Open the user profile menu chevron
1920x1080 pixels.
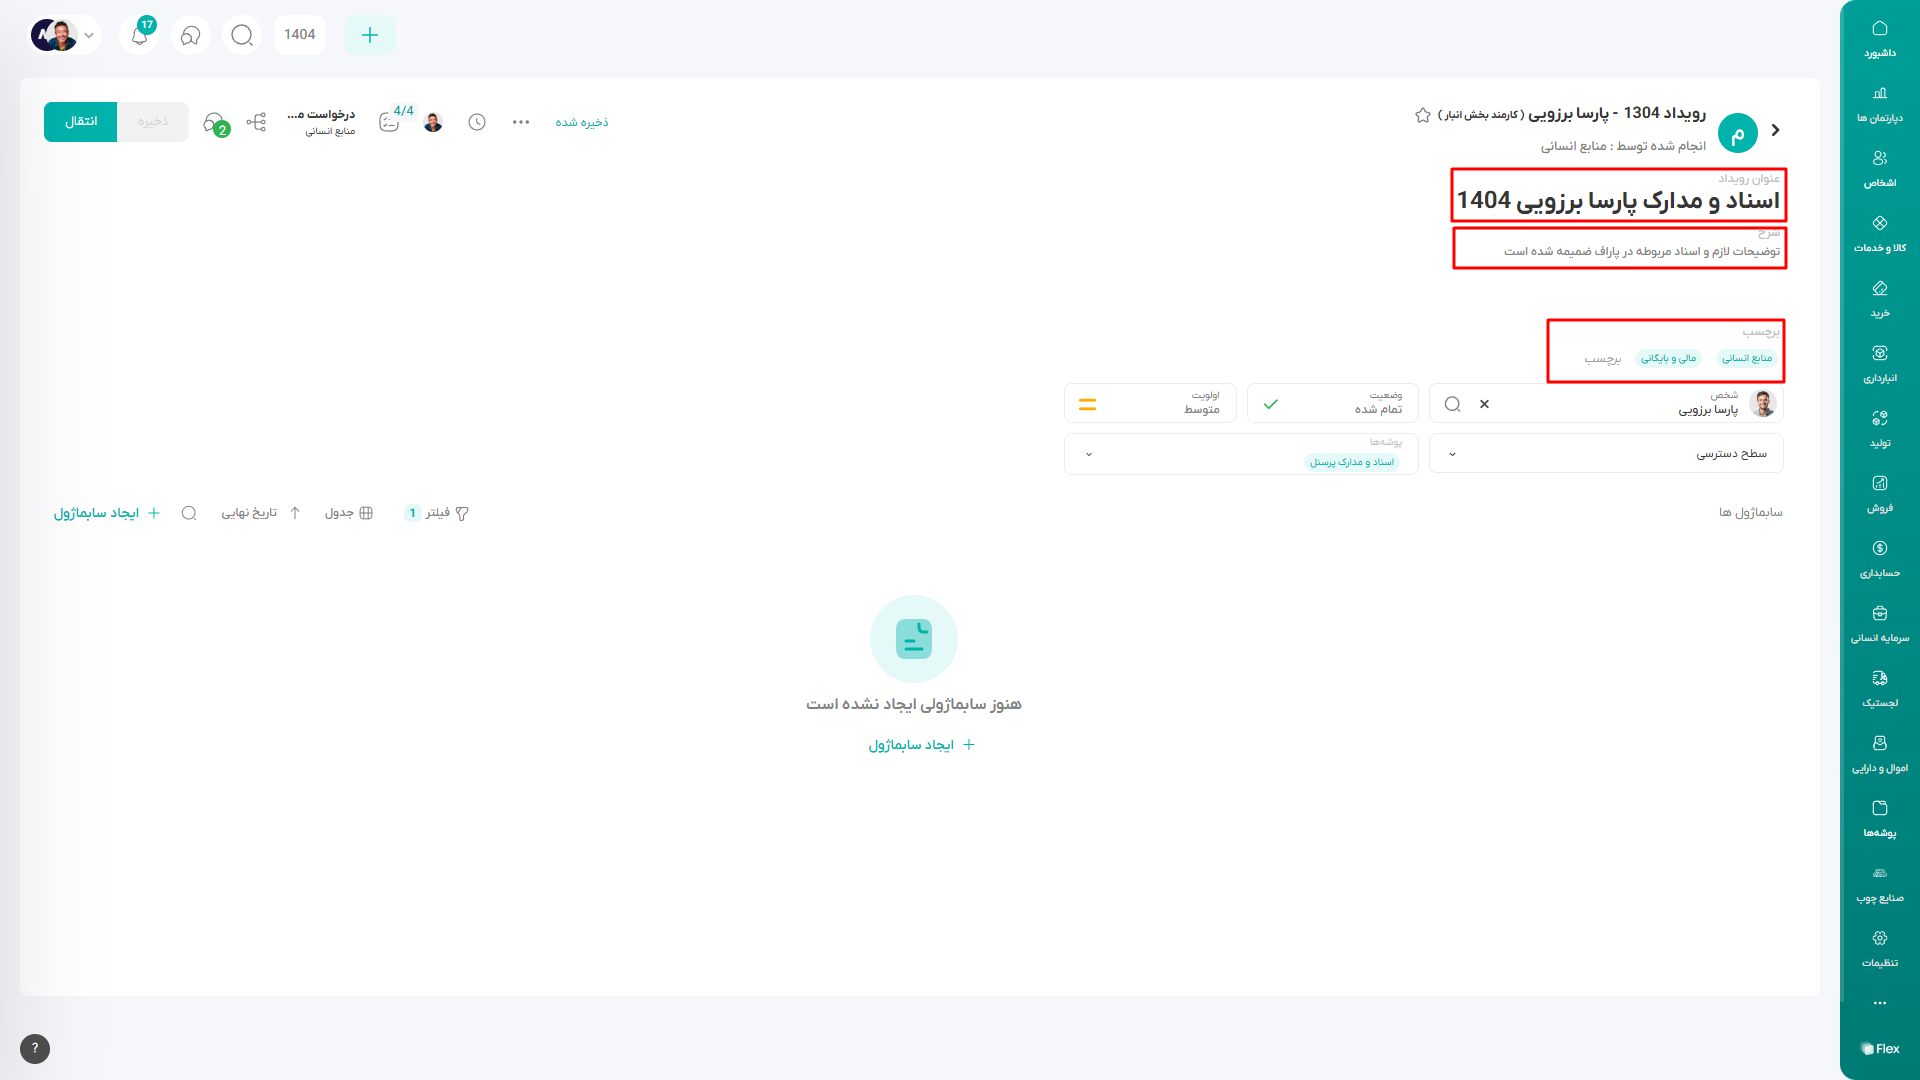tap(89, 35)
